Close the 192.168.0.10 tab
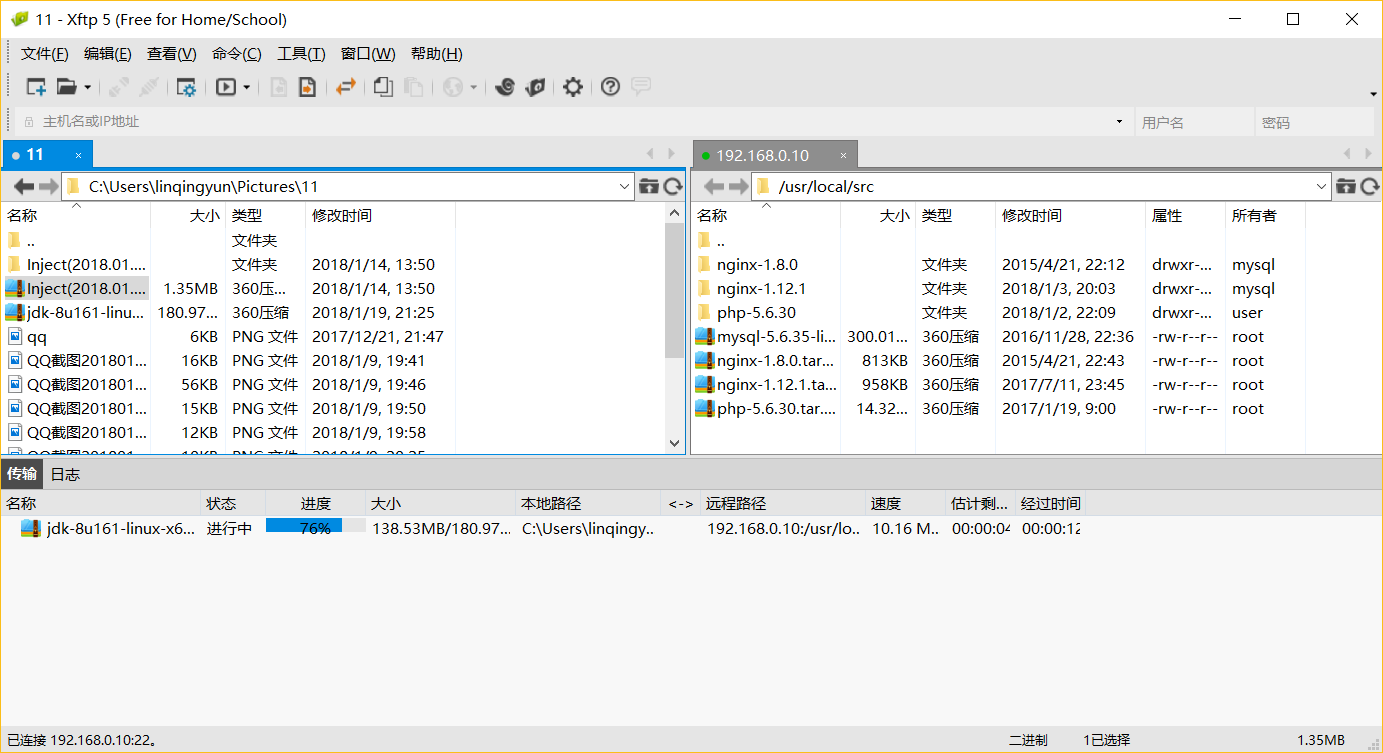 click(x=844, y=156)
